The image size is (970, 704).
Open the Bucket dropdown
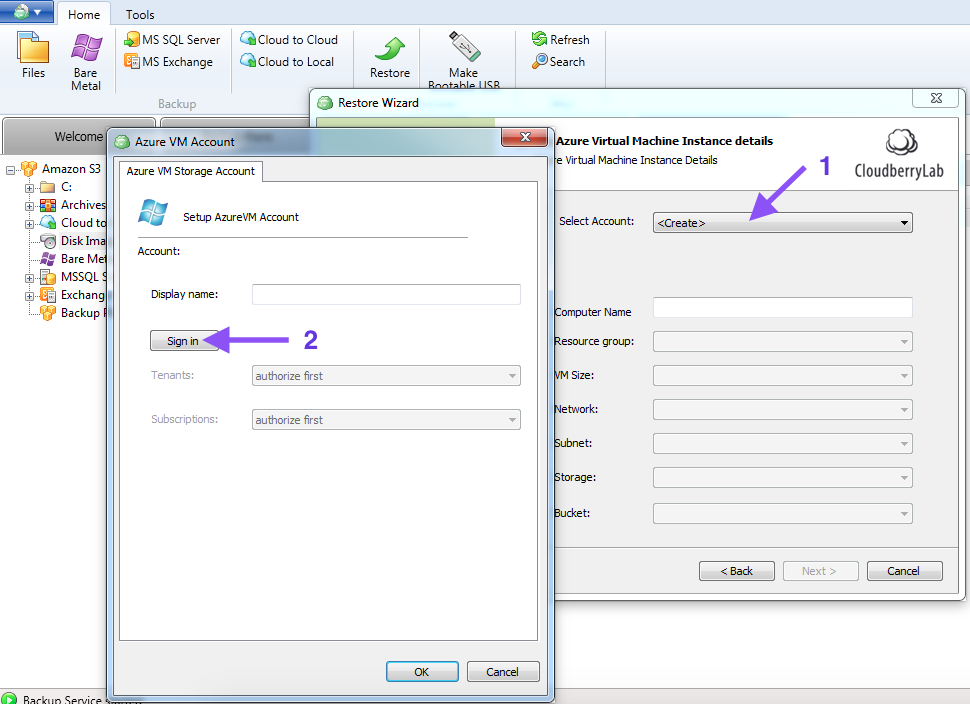point(783,513)
